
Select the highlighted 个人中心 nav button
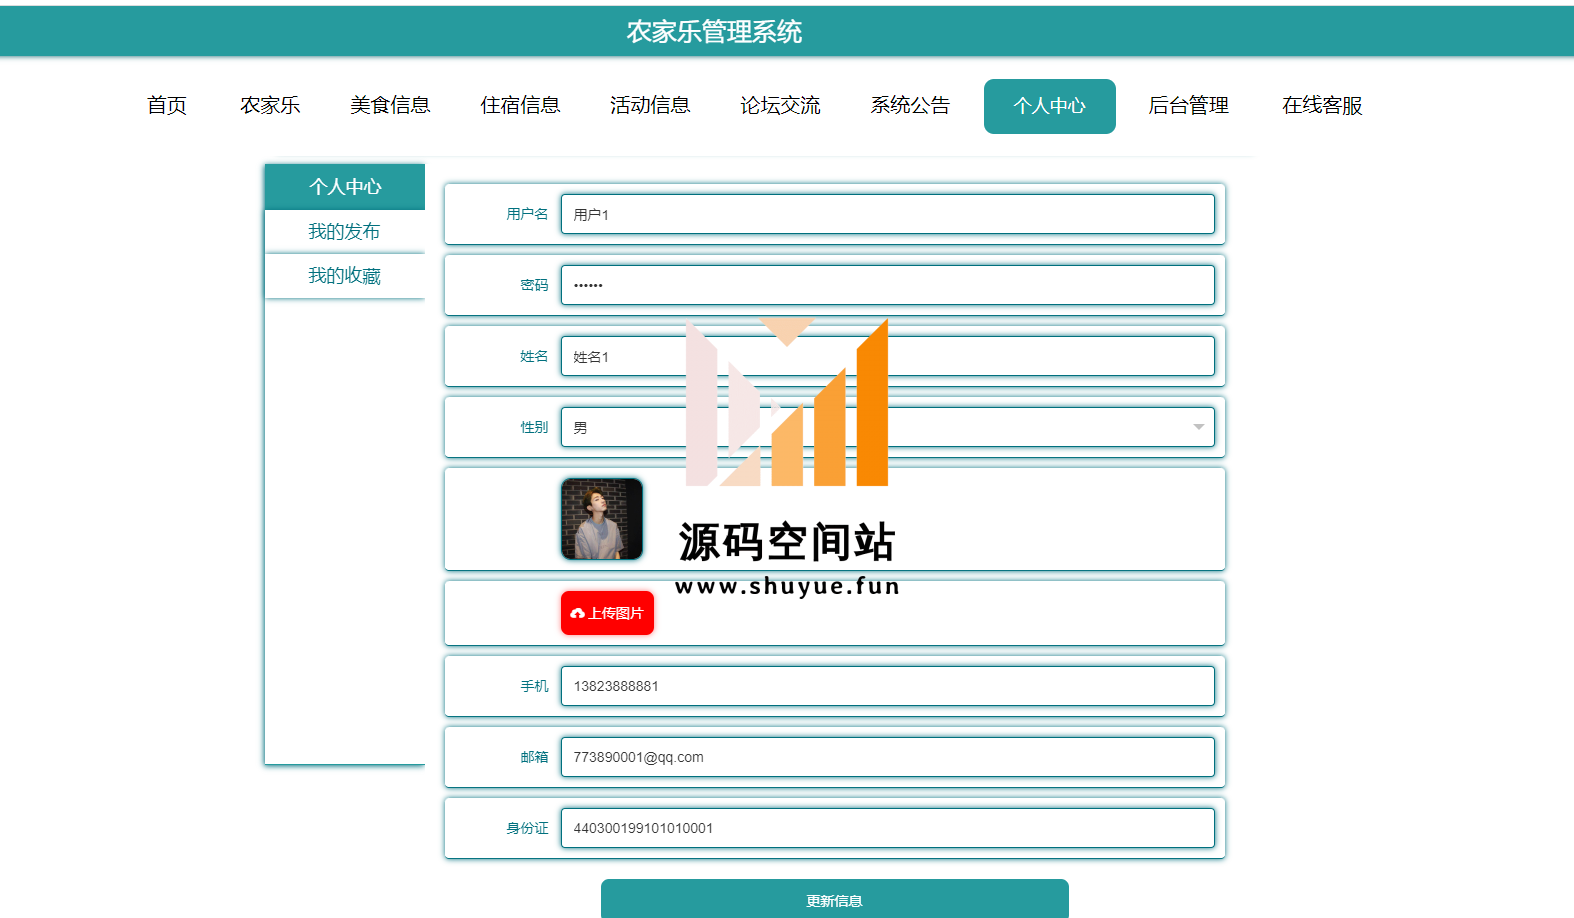tap(1050, 106)
